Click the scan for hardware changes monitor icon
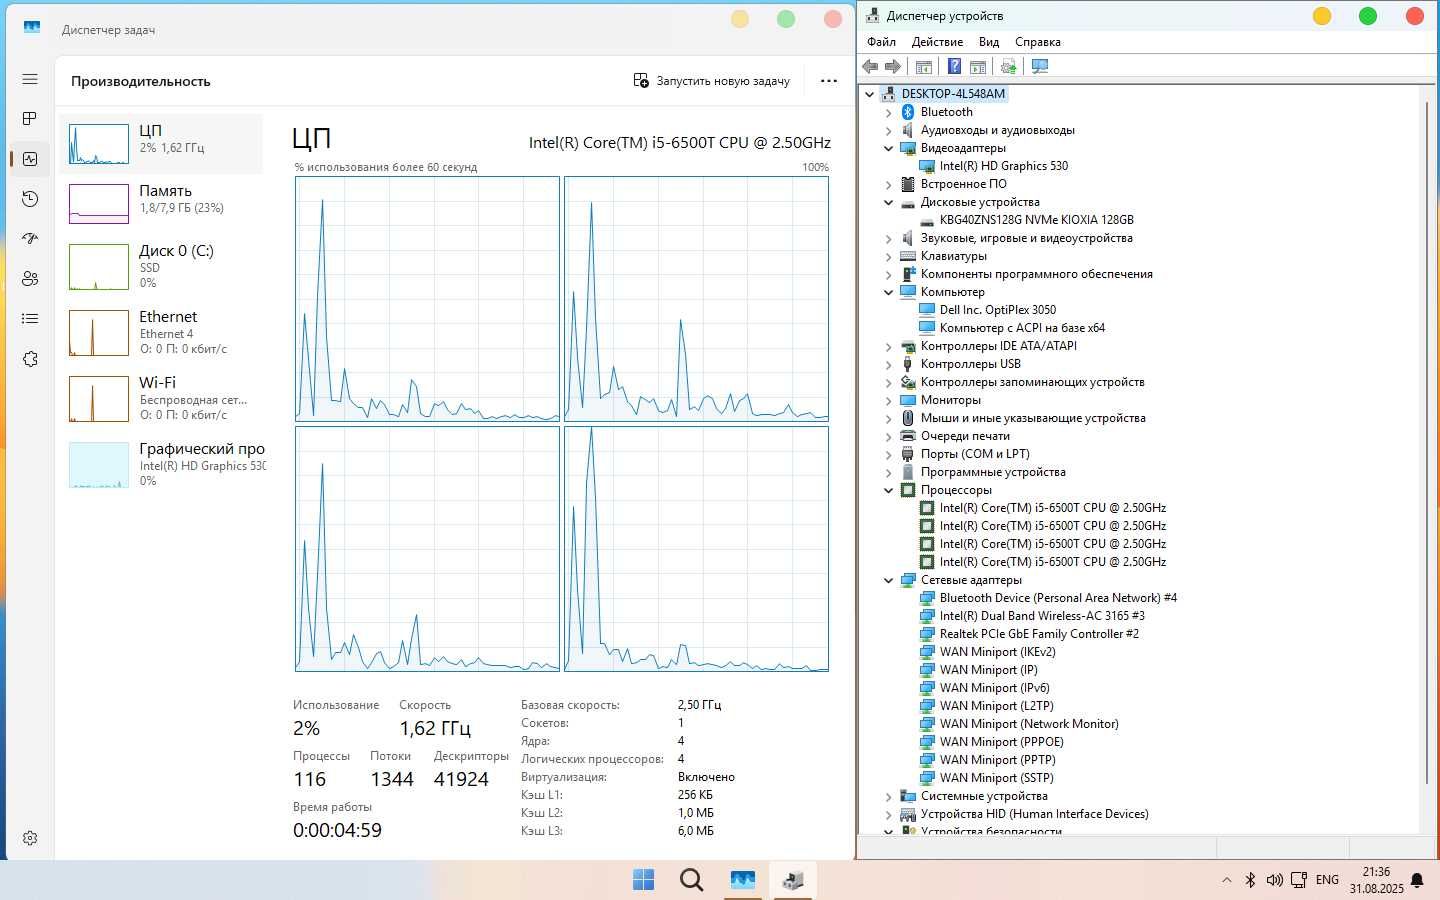This screenshot has height=900, width=1440. 1040,66
